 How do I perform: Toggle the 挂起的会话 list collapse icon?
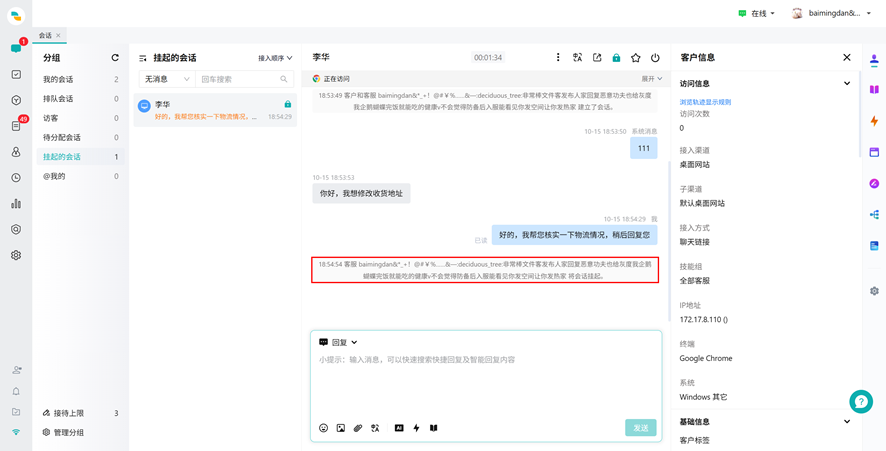(143, 58)
